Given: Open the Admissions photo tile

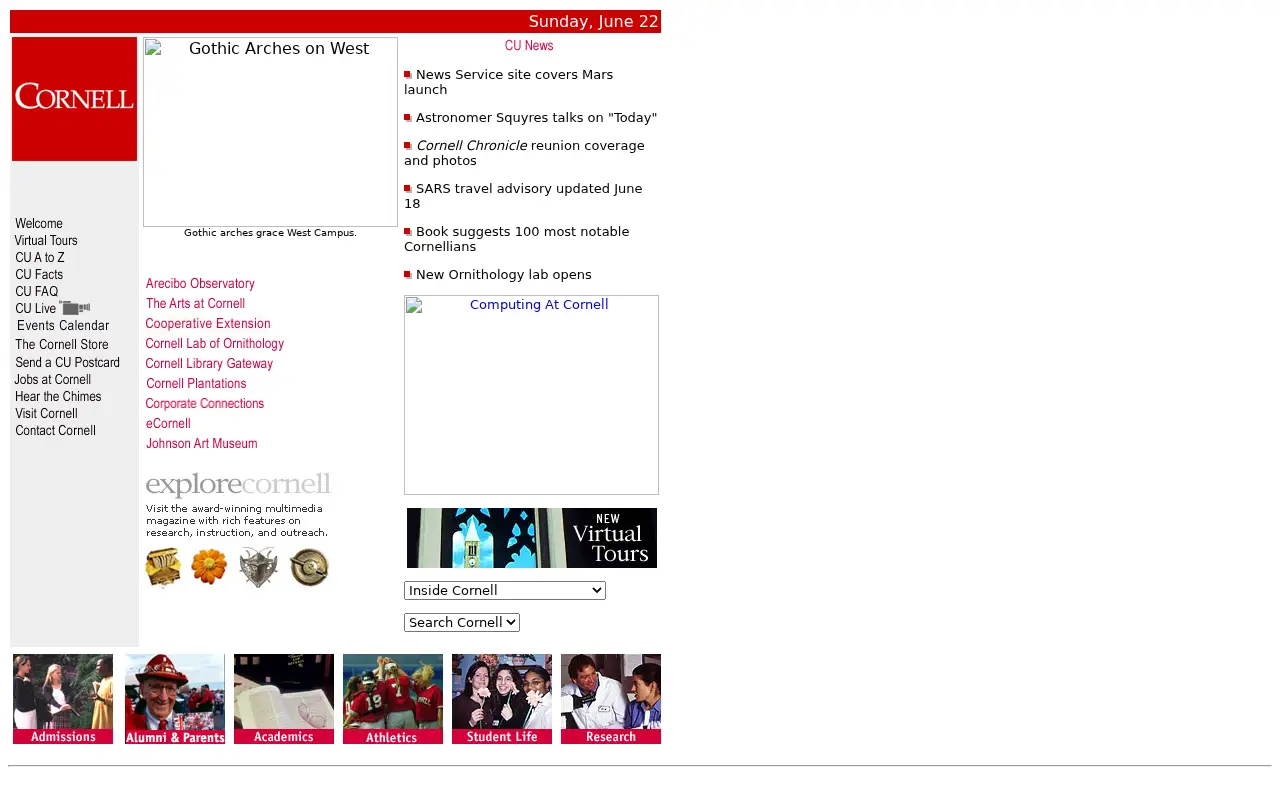Looking at the screenshot, I should pos(63,699).
